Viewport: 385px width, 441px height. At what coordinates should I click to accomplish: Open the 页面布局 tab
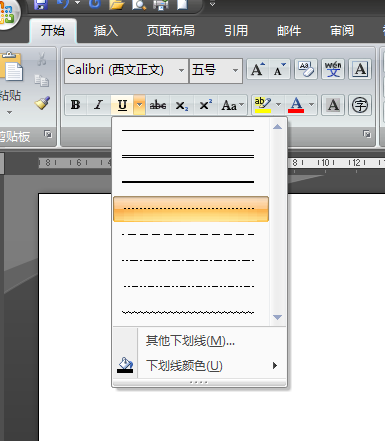pos(171,31)
